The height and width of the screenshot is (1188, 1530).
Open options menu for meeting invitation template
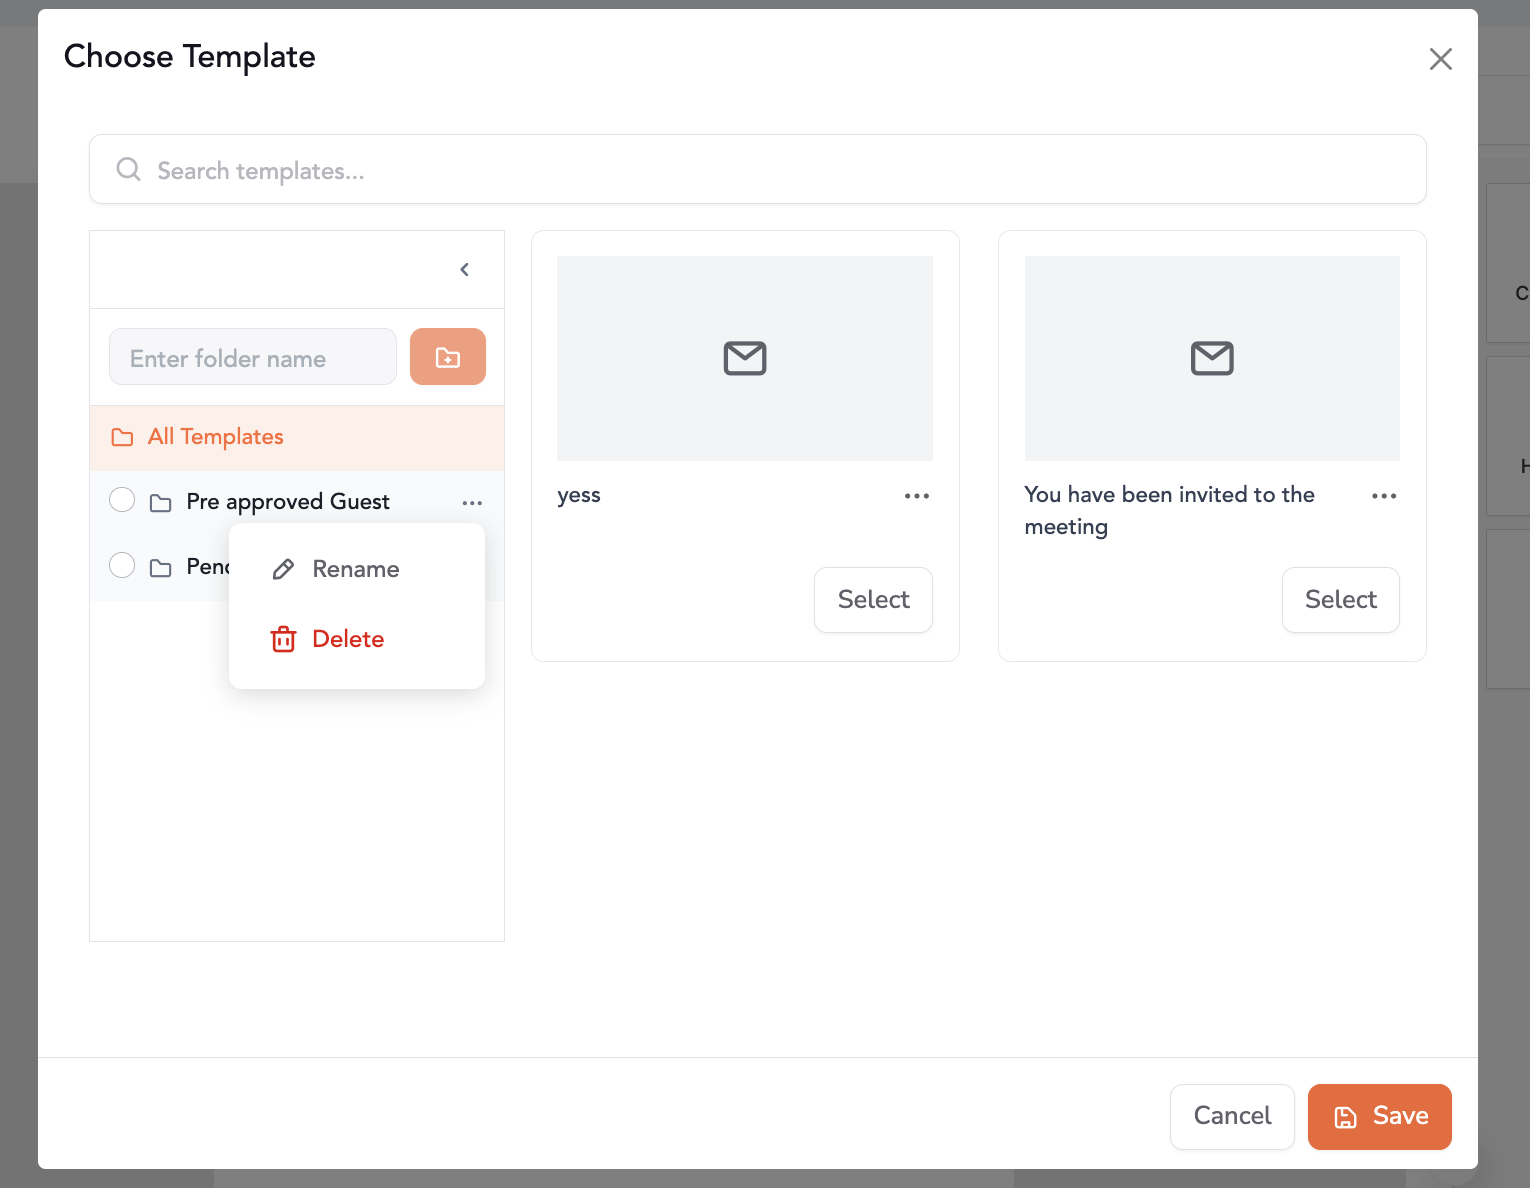[x=1383, y=496]
